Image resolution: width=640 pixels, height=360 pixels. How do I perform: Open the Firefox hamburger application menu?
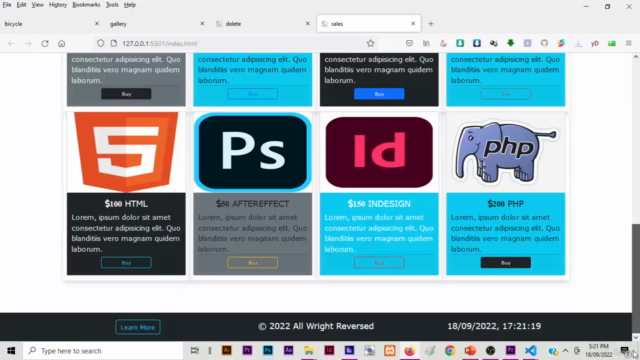629,43
